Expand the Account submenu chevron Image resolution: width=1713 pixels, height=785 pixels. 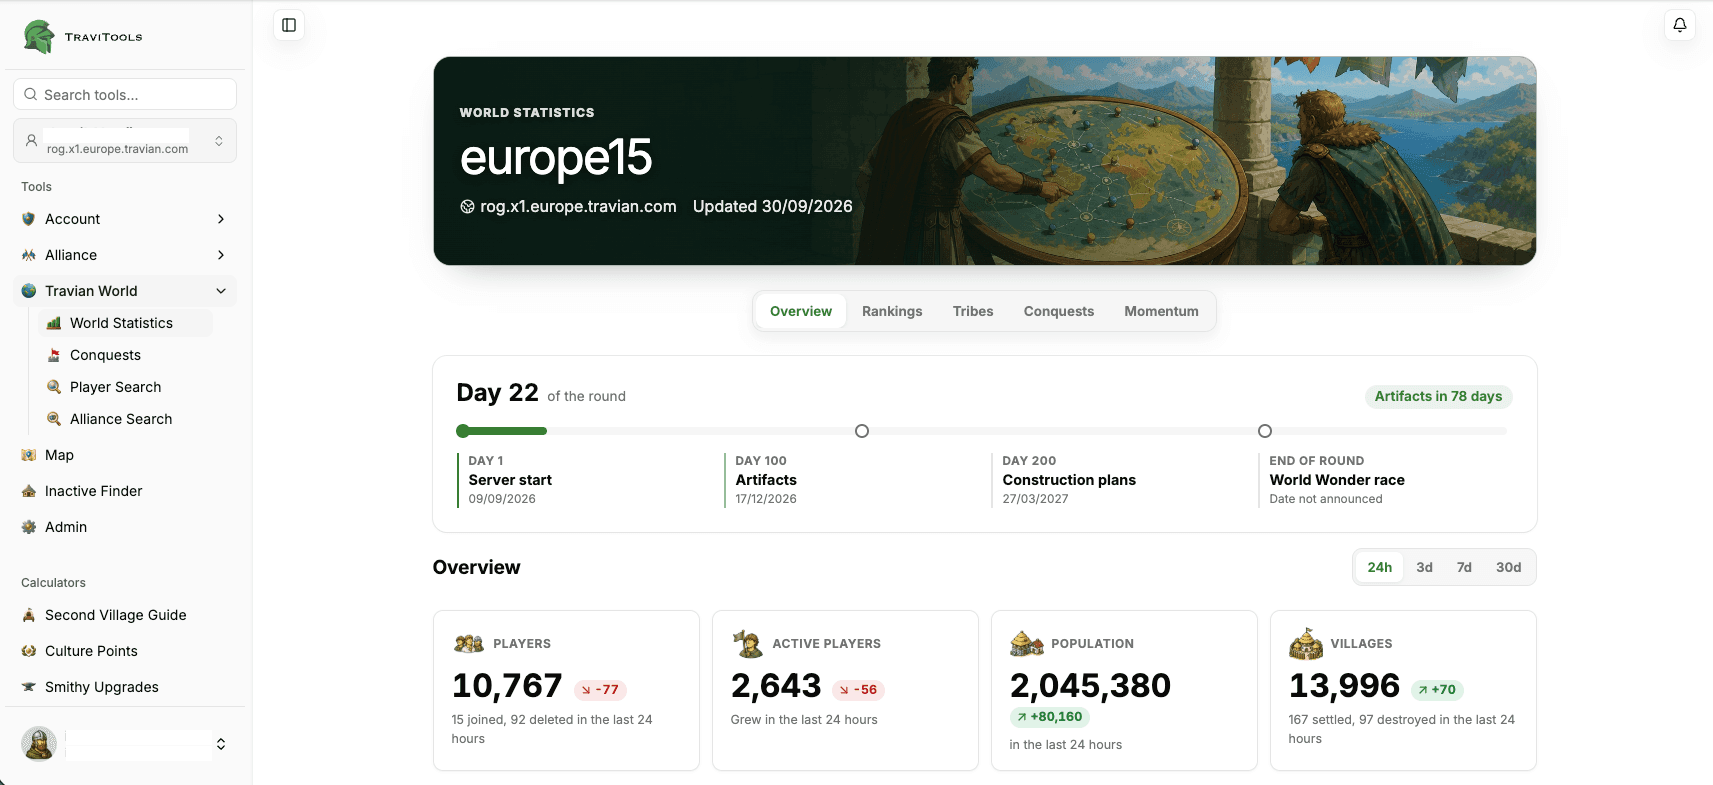221,219
